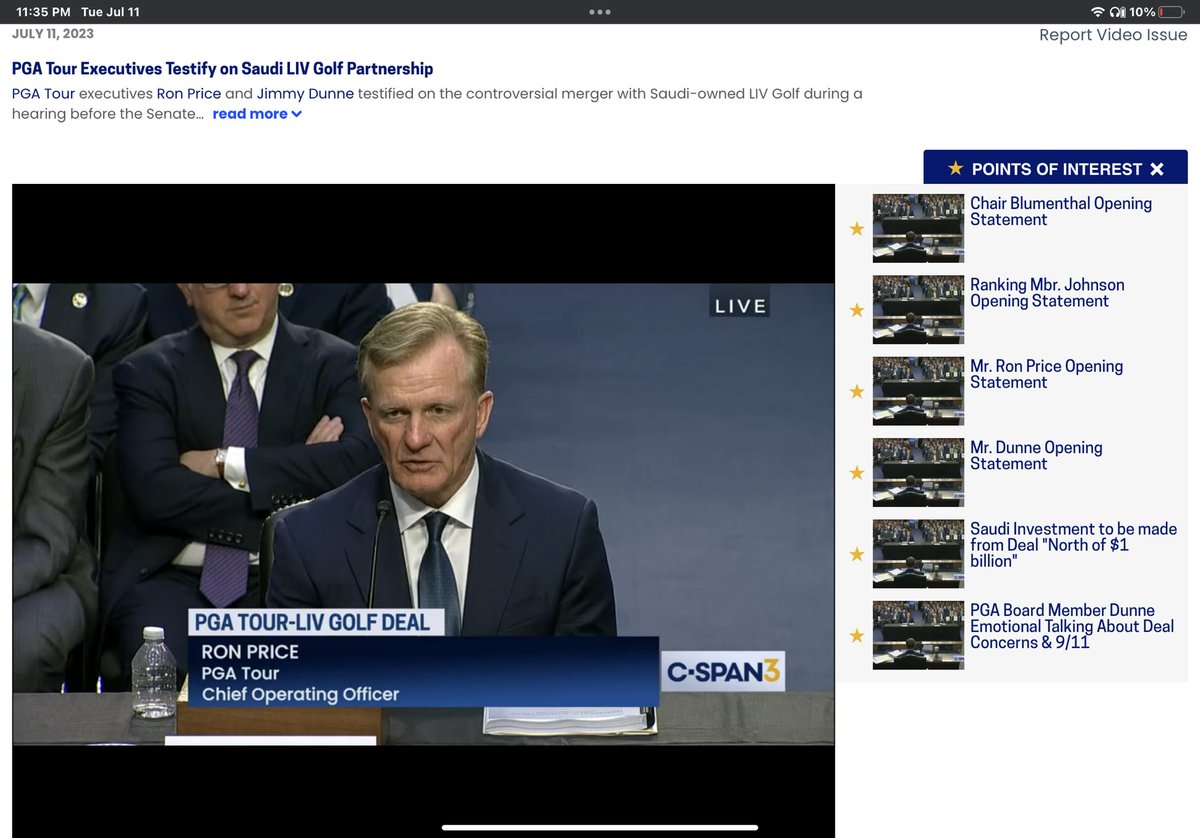The image size is (1200, 838).
Task: Click star beside Dunne Emotional 9/11 point
Action: 856,635
